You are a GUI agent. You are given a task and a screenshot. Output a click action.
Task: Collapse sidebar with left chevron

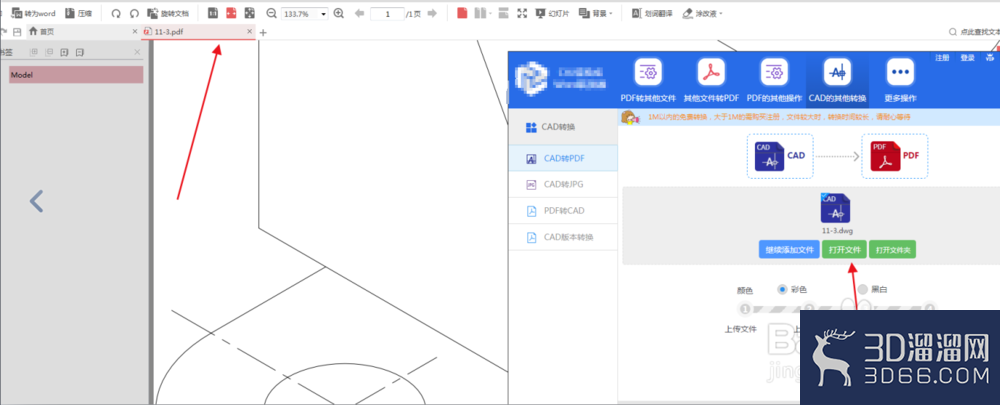tap(36, 202)
